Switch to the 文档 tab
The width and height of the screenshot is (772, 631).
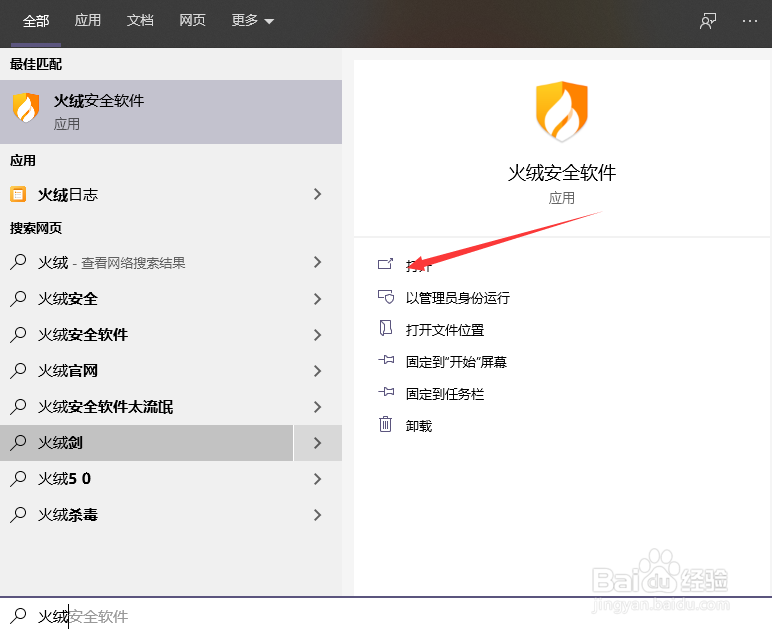(140, 20)
